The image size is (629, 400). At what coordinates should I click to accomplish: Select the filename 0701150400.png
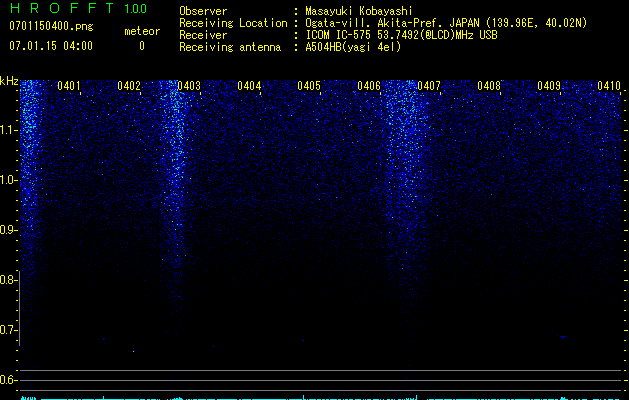click(51, 26)
